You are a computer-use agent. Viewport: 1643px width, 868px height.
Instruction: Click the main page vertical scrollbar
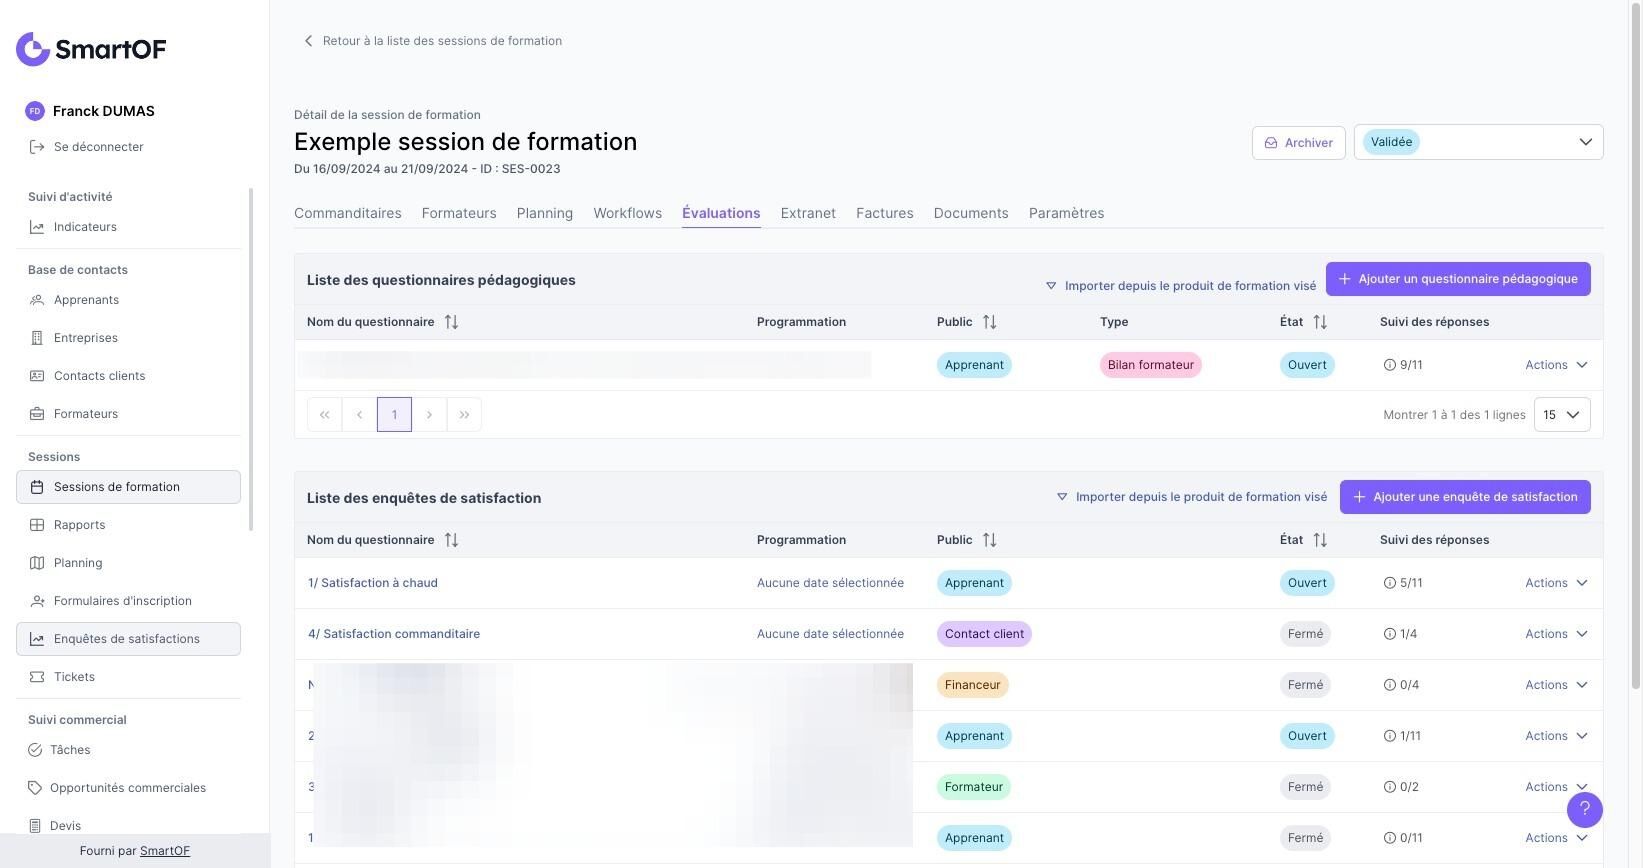coord(1636,345)
